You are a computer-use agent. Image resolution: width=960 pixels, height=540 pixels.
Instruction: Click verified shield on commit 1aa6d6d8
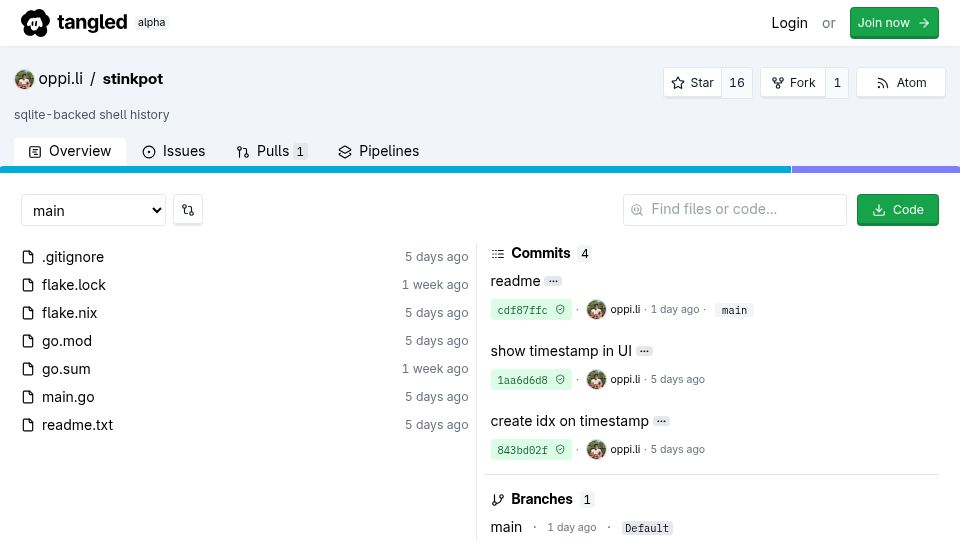[x=560, y=380]
